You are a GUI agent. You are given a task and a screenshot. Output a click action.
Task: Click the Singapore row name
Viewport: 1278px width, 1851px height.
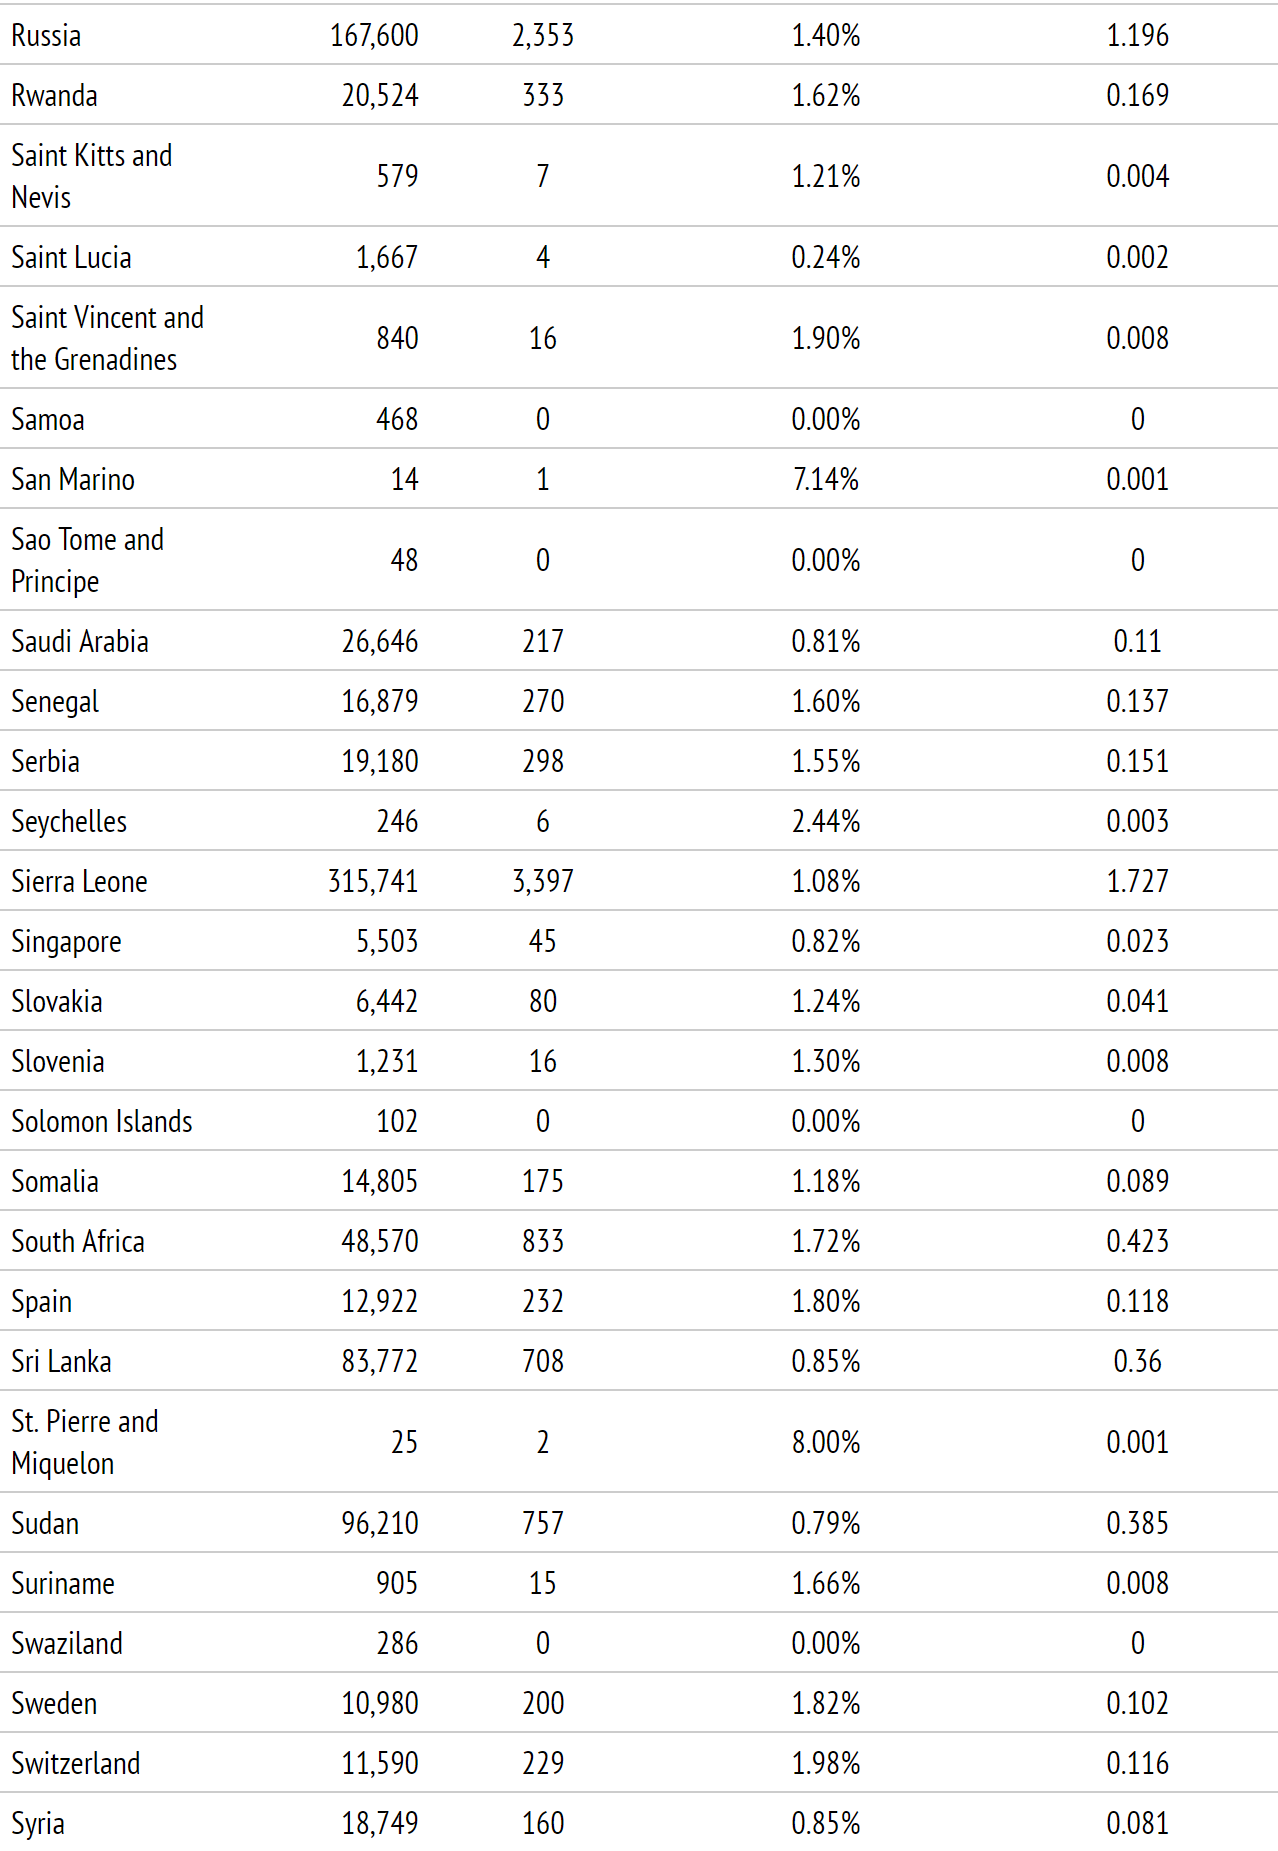pos(66,942)
